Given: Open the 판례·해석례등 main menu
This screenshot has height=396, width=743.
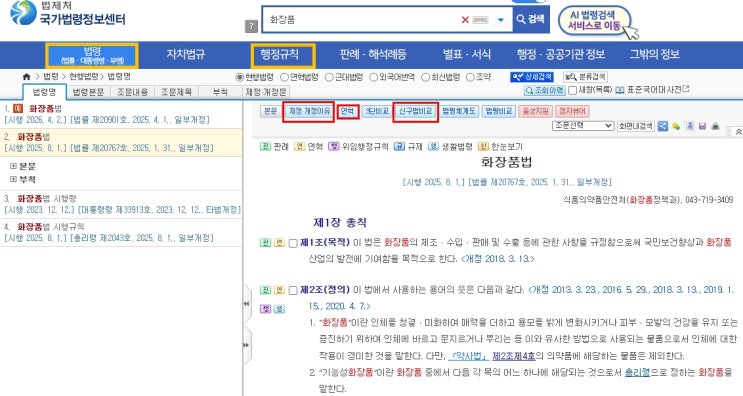Looking at the screenshot, I should click(373, 54).
